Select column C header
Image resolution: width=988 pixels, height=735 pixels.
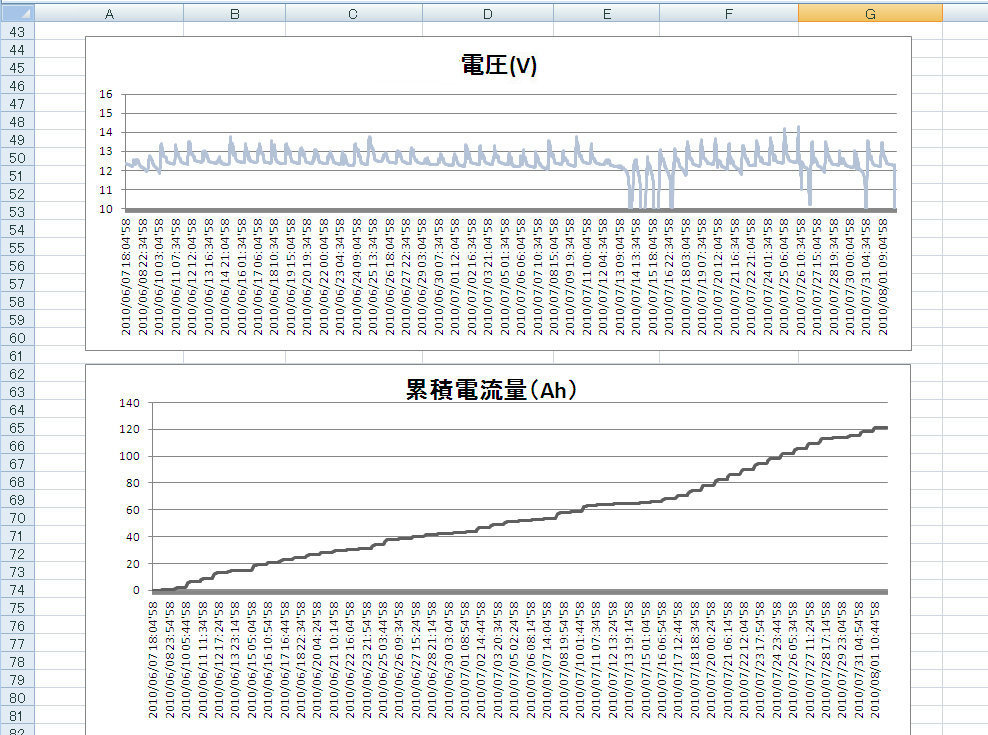click(x=353, y=14)
